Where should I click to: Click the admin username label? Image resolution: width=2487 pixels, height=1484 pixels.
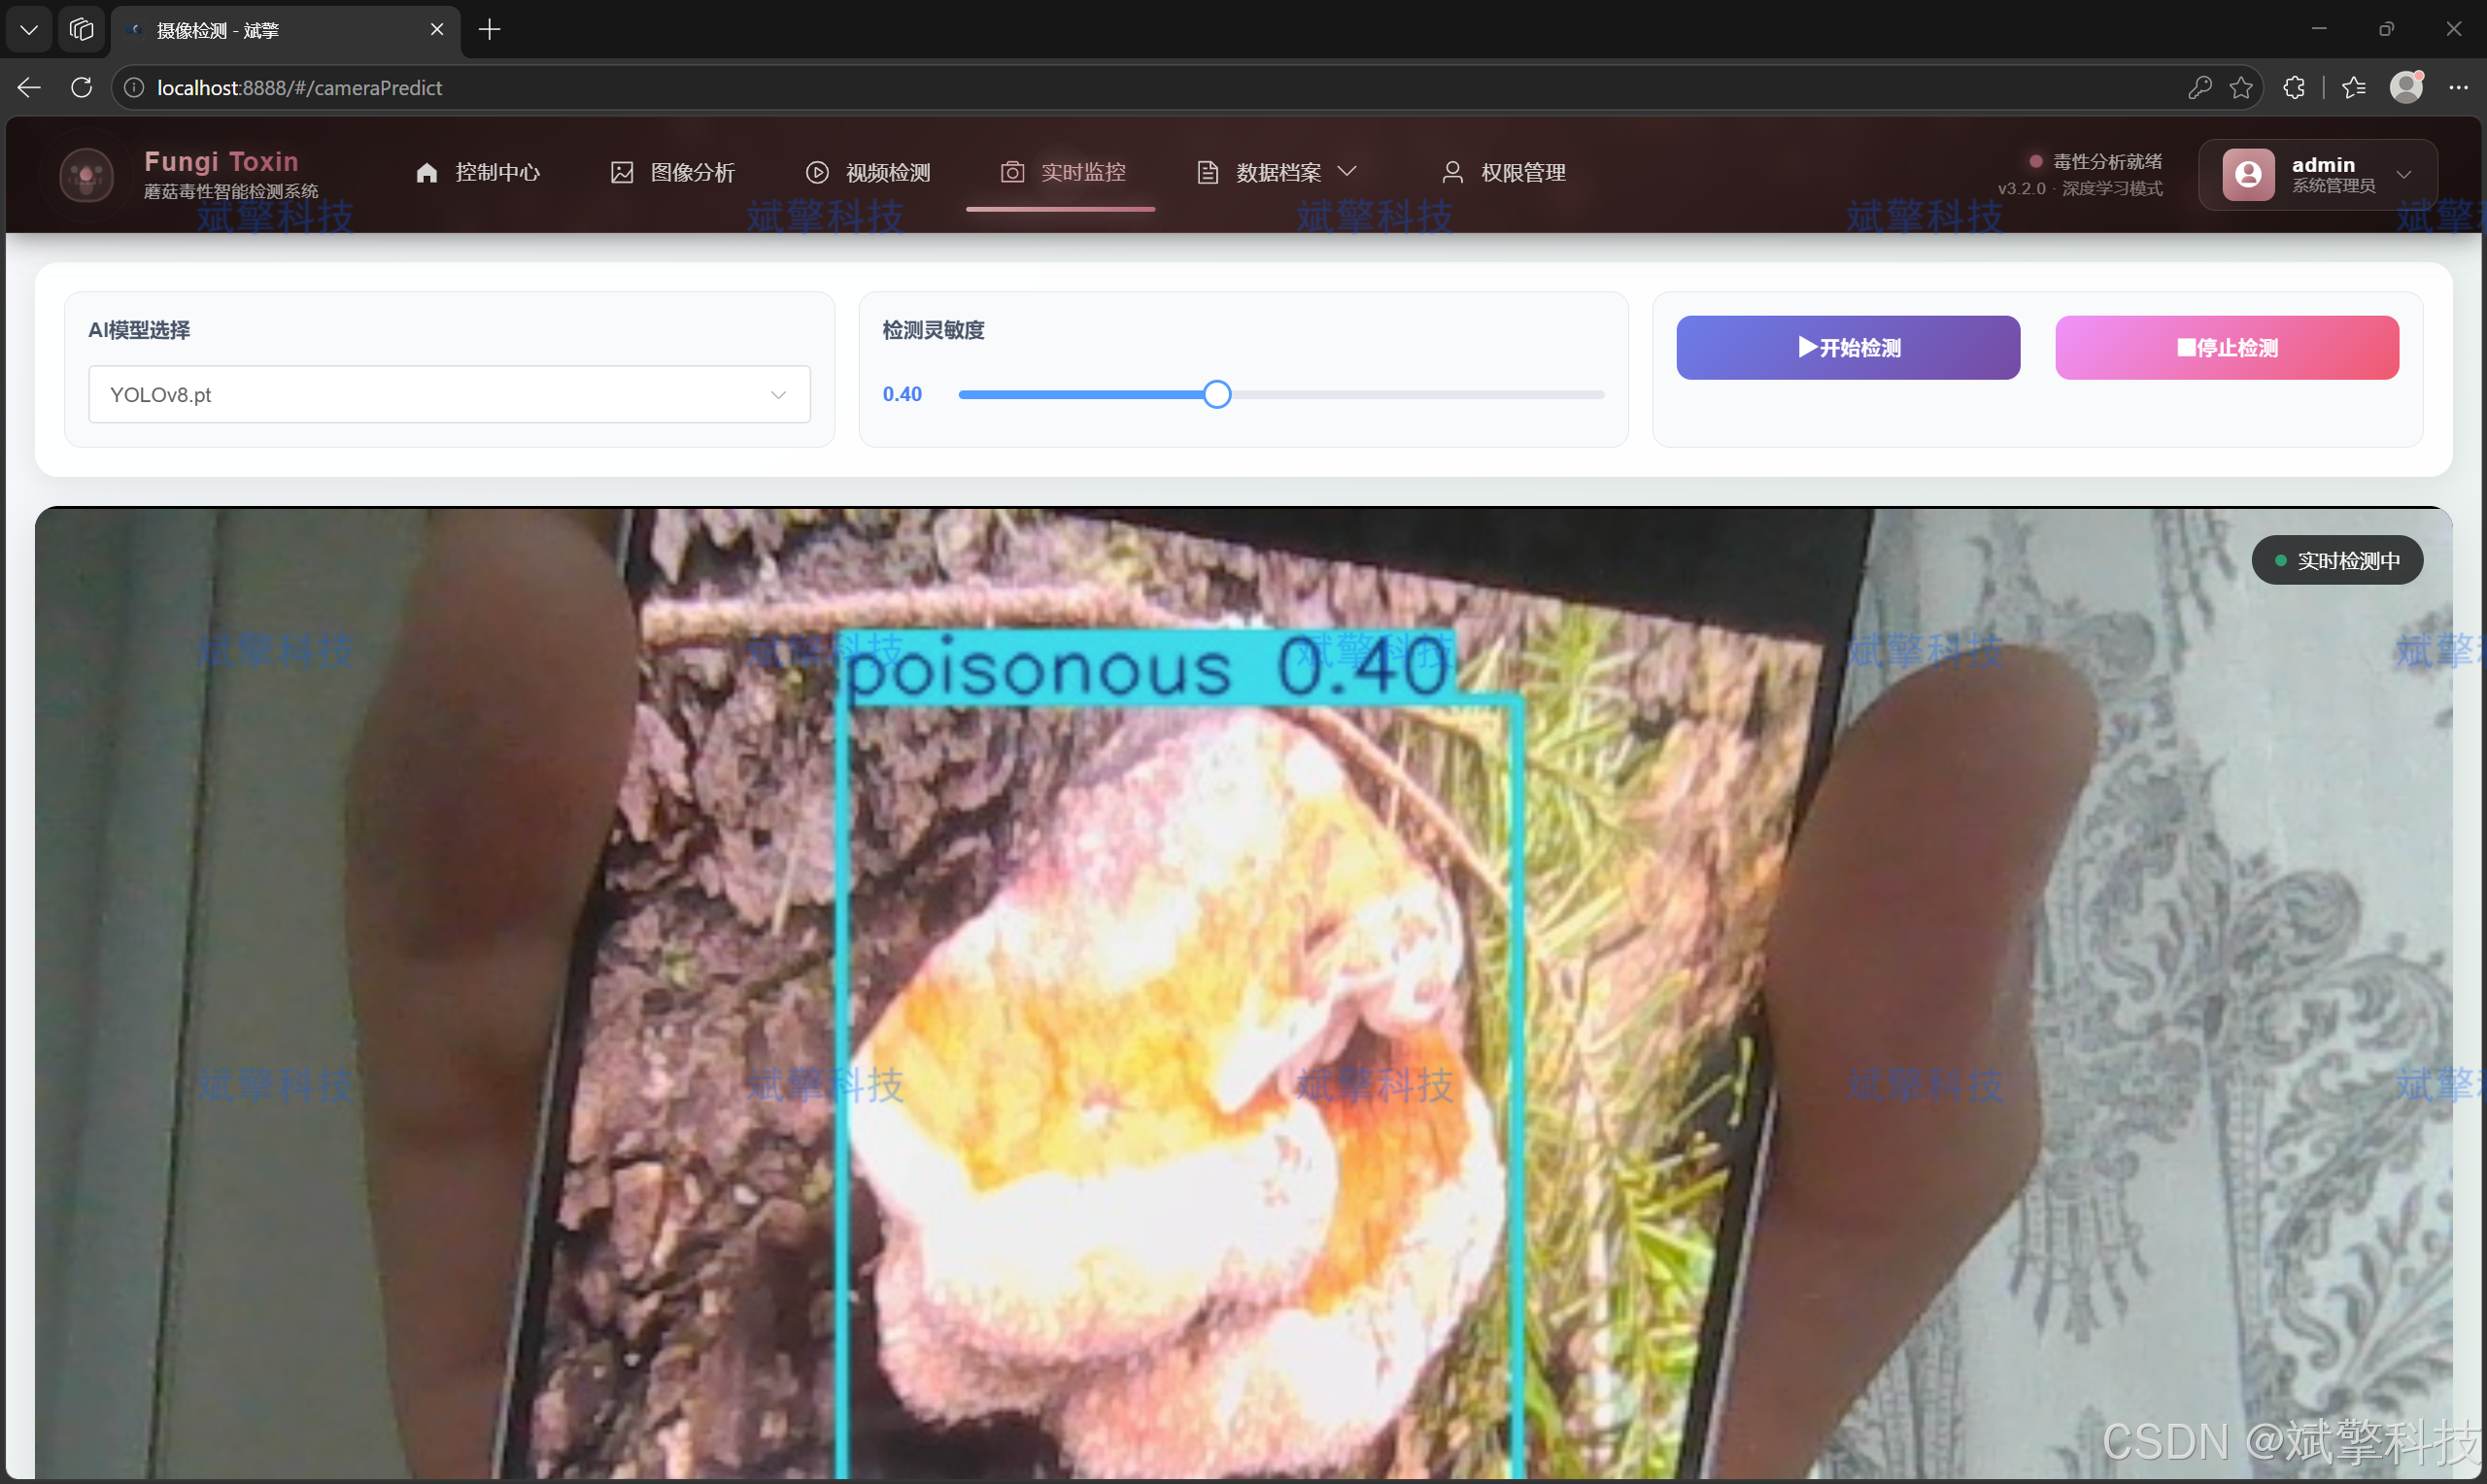(x=2323, y=165)
